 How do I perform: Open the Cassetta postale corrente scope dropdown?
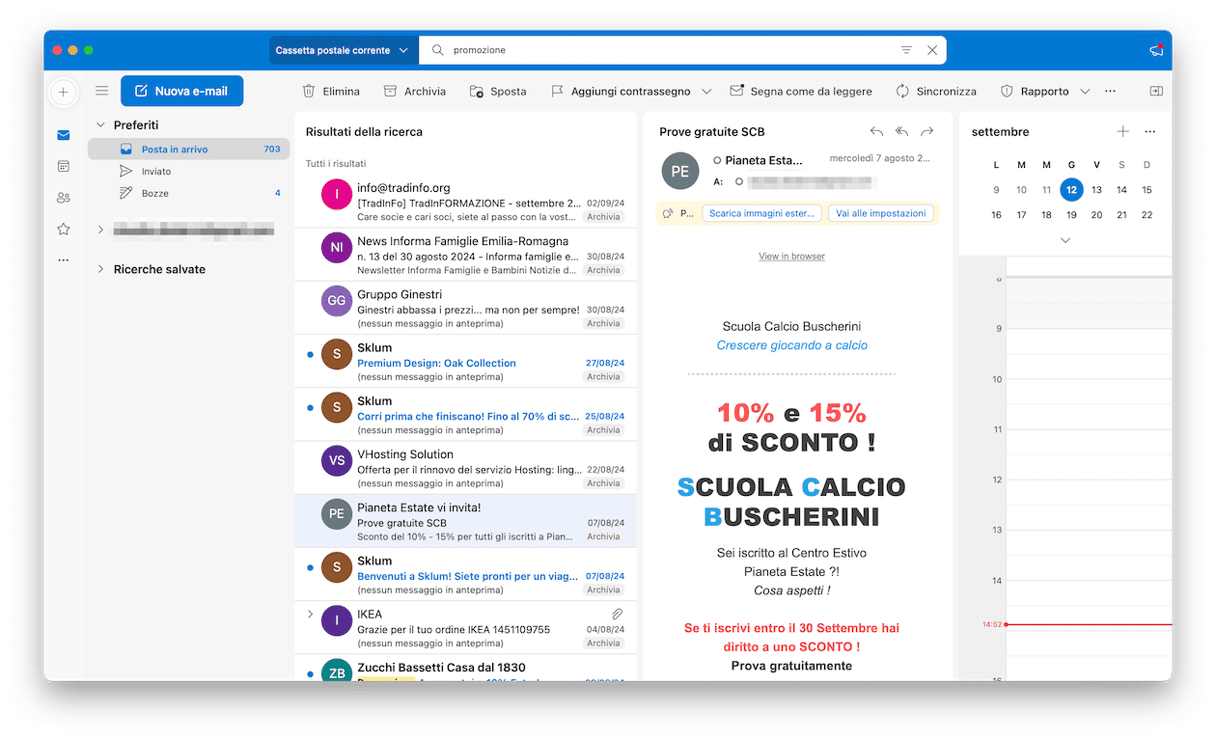[343, 50]
